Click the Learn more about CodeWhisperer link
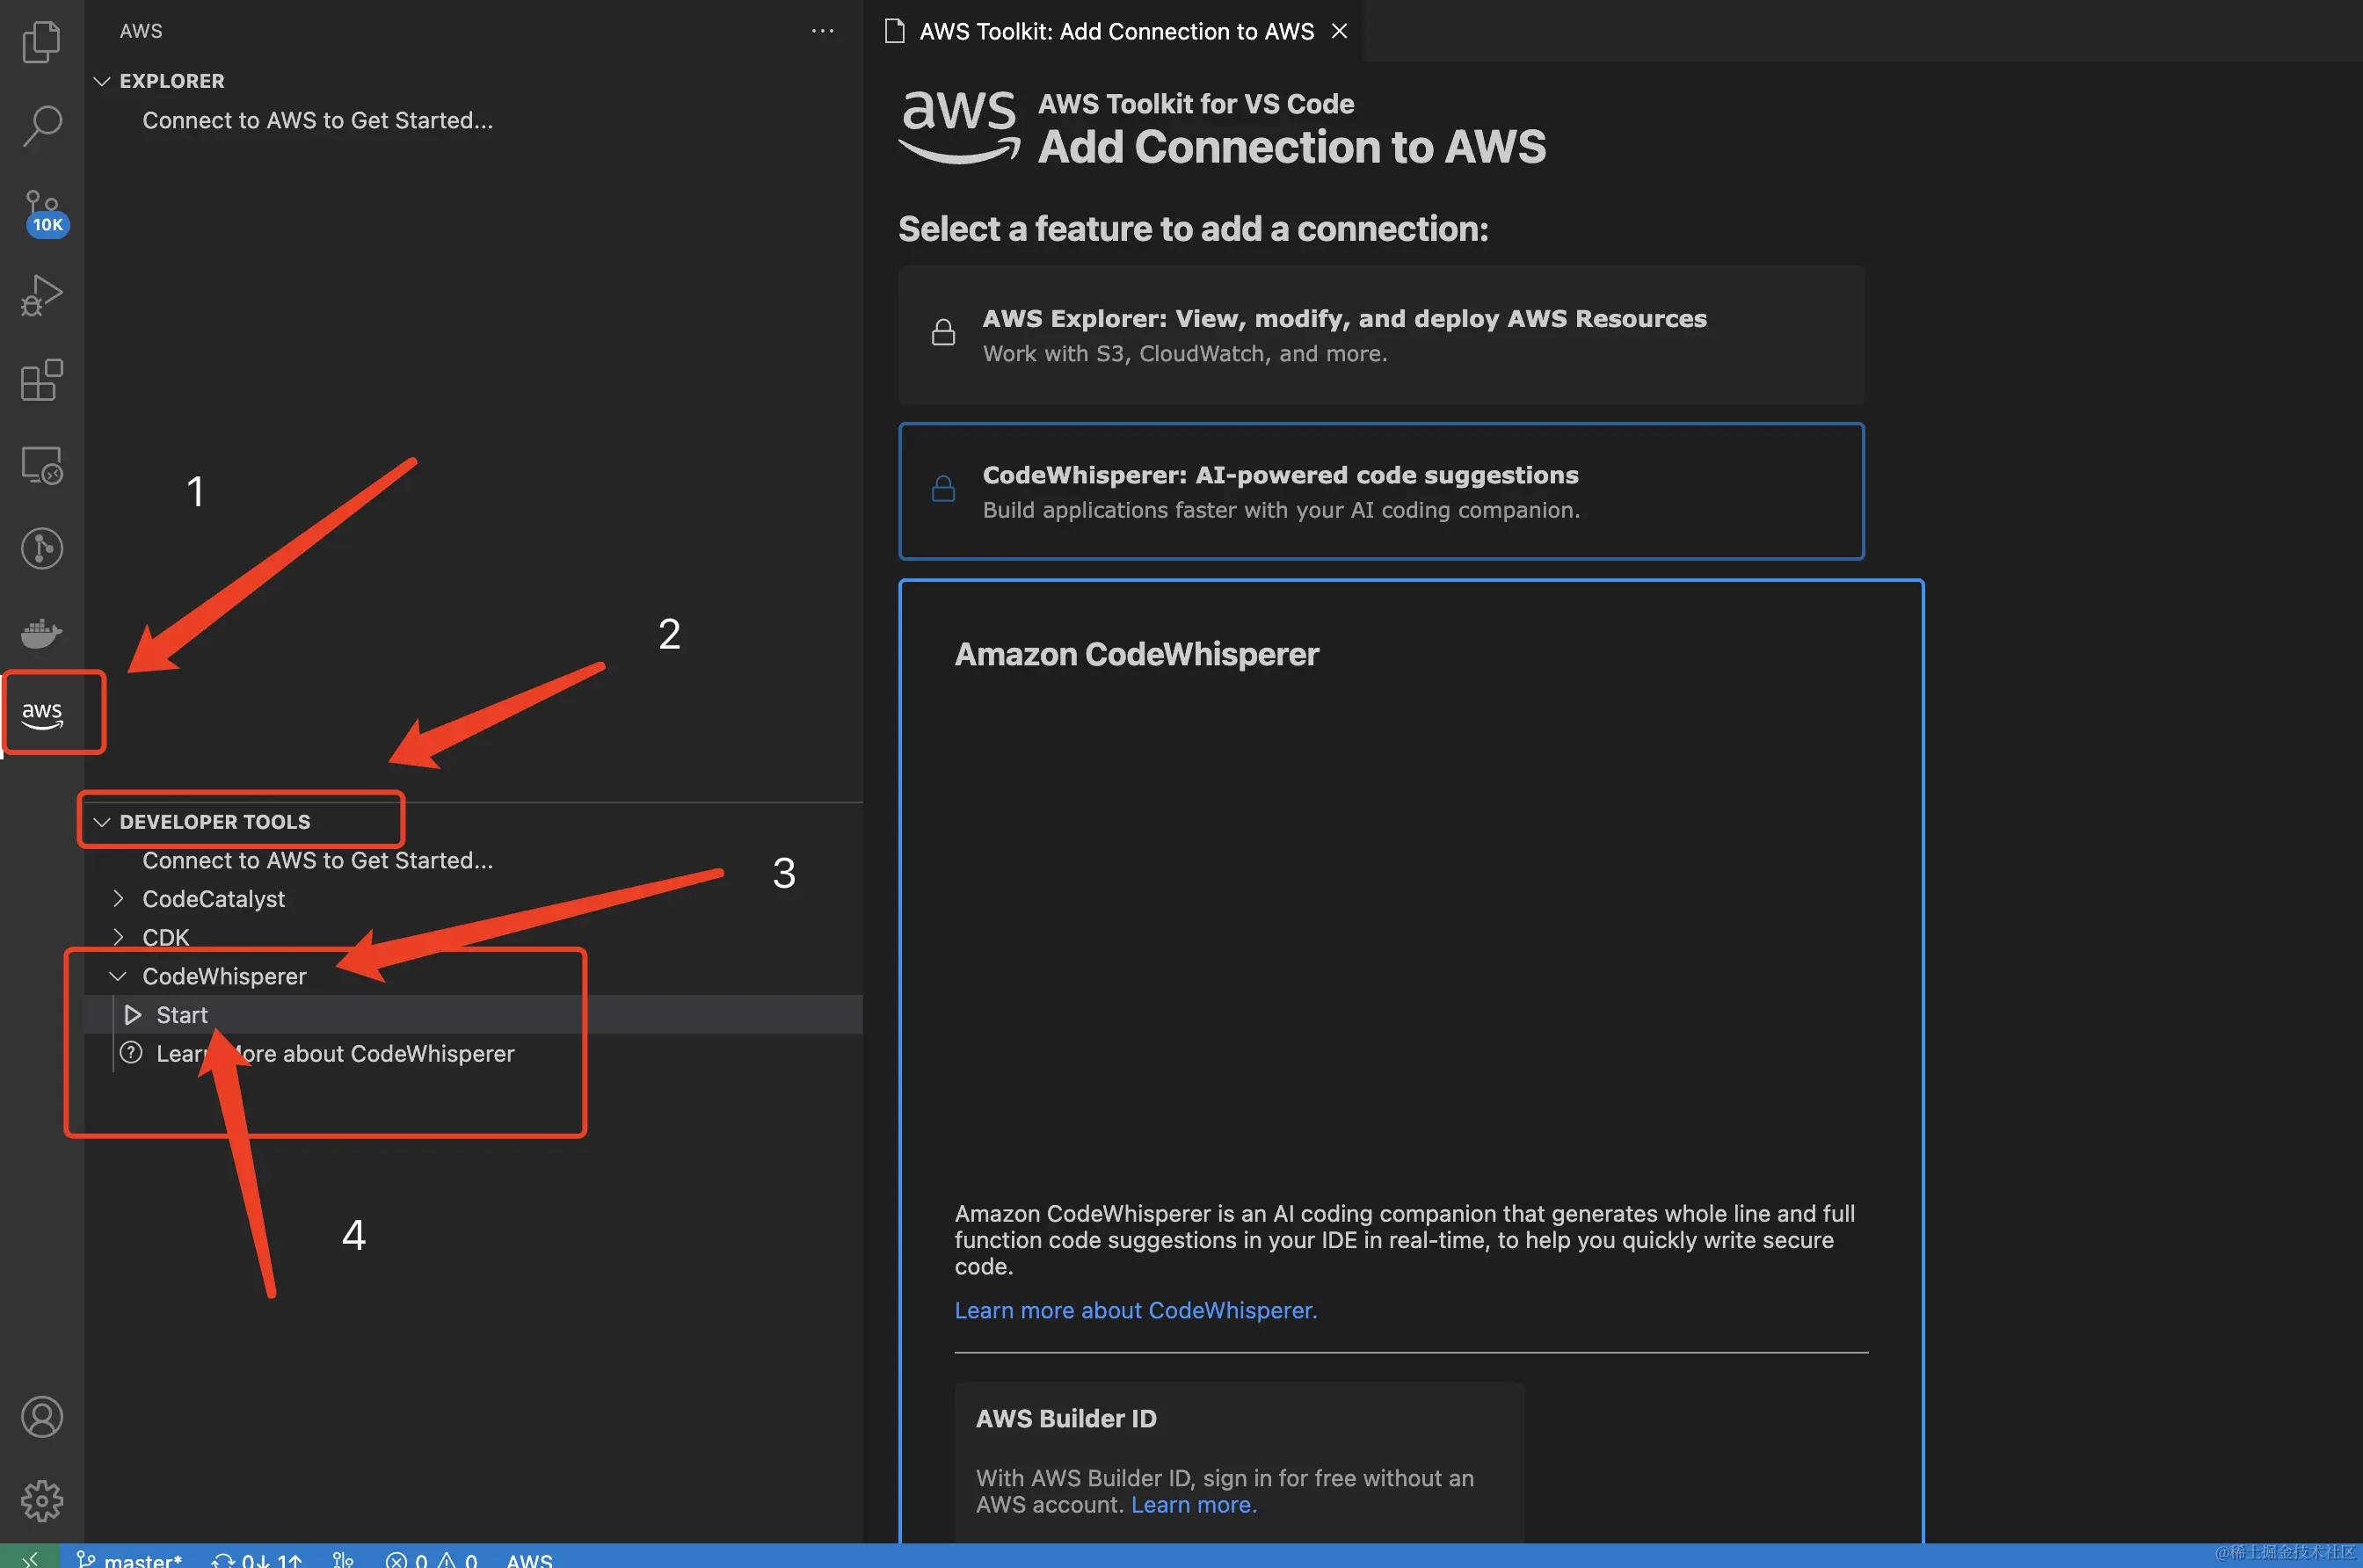Screen dimensions: 2363x1568 tap(1135, 1310)
